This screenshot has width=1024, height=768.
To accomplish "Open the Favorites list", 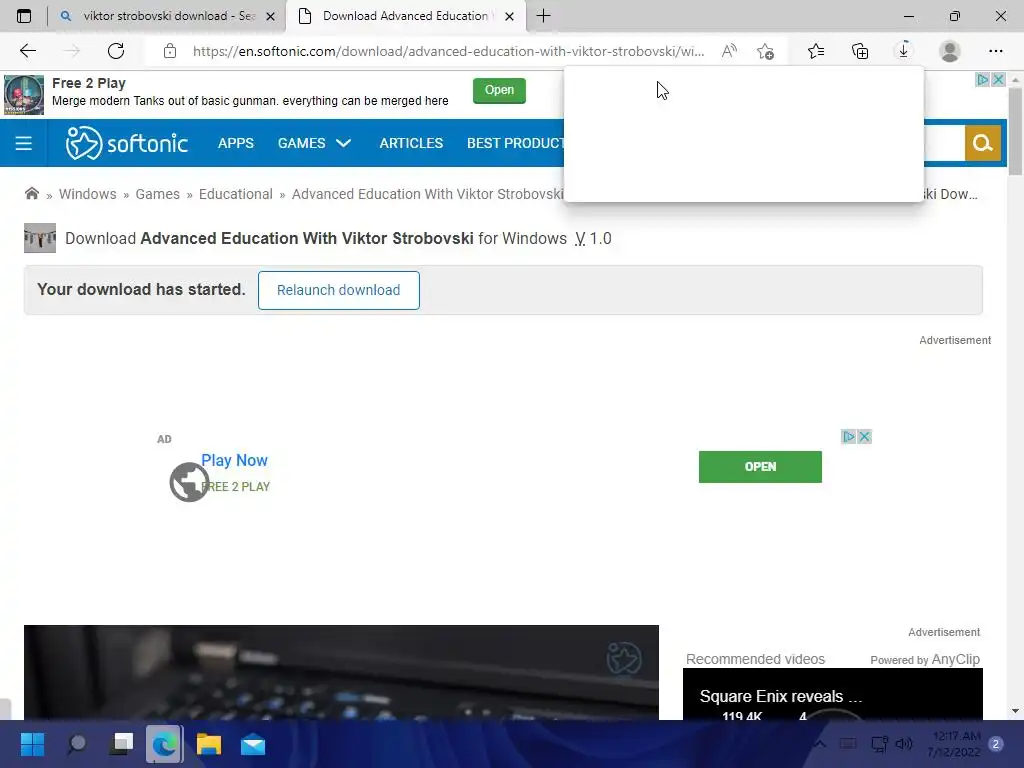I will pos(816,51).
